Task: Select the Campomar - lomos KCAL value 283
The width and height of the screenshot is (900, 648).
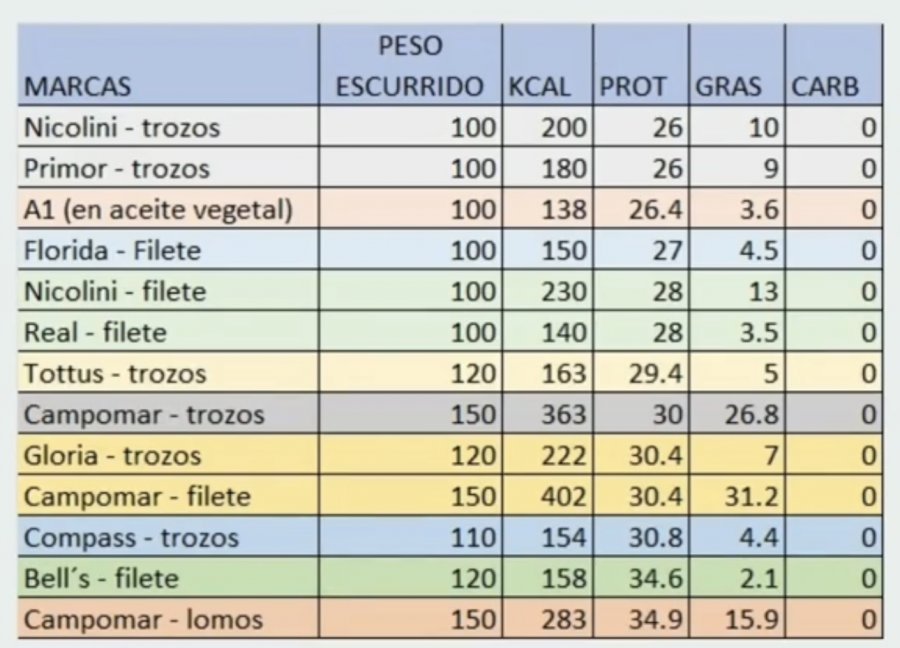Action: [x=565, y=619]
